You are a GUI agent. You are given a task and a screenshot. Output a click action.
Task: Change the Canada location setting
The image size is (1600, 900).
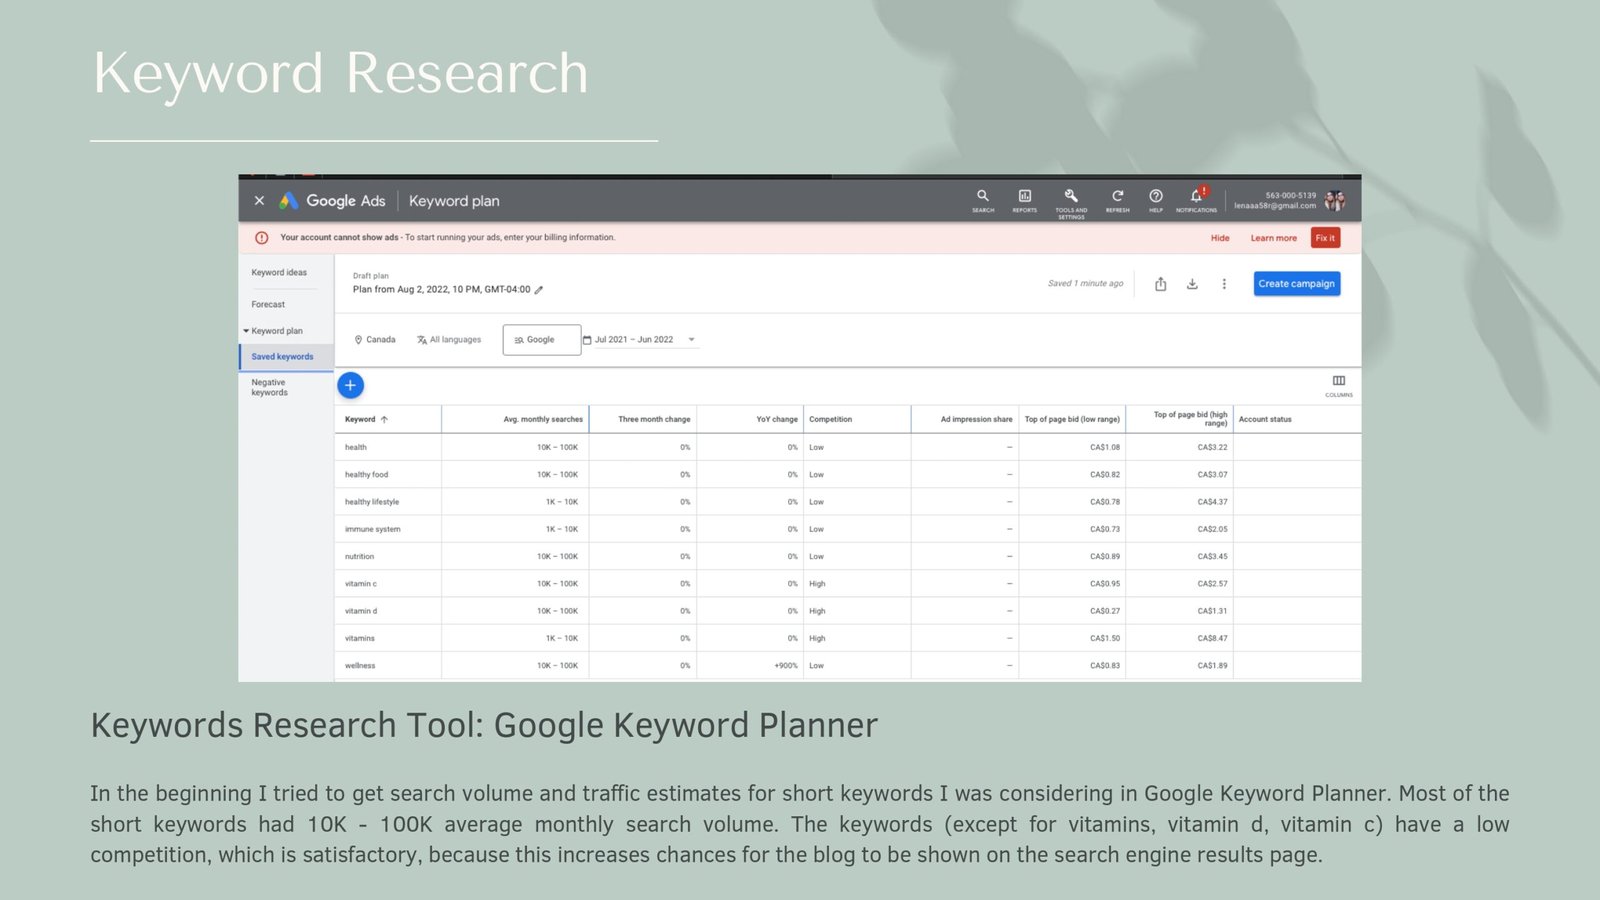[375, 340]
